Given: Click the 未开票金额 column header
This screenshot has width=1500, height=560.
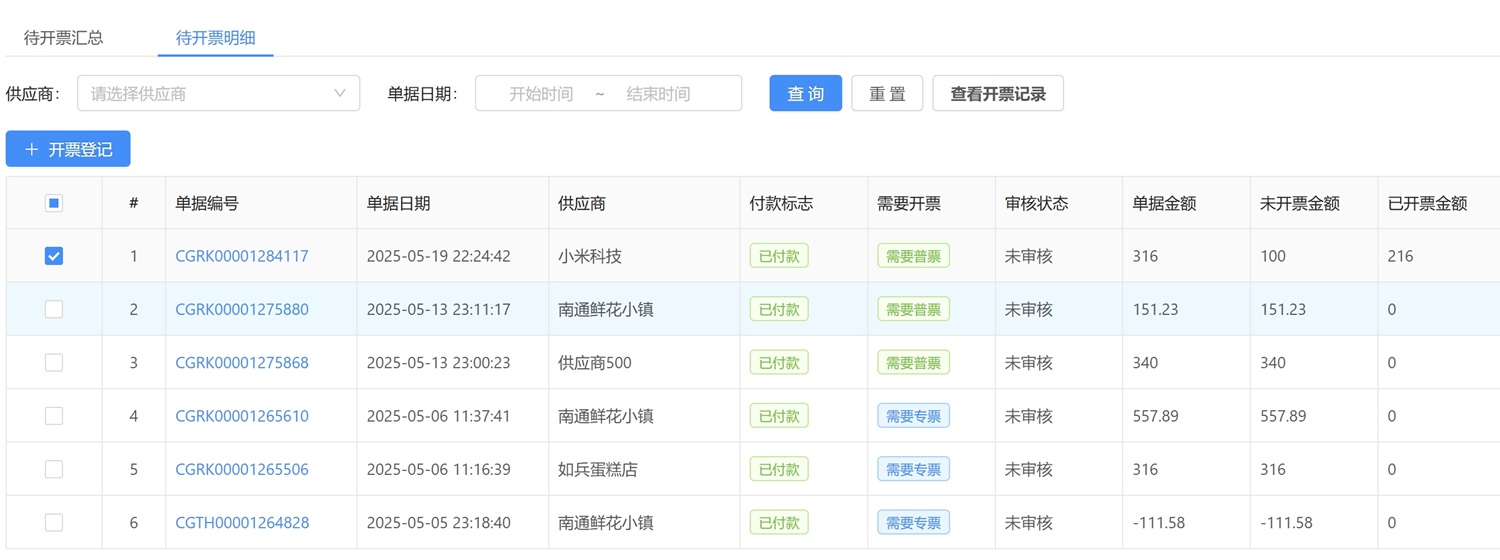Looking at the screenshot, I should pyautogui.click(x=1300, y=203).
